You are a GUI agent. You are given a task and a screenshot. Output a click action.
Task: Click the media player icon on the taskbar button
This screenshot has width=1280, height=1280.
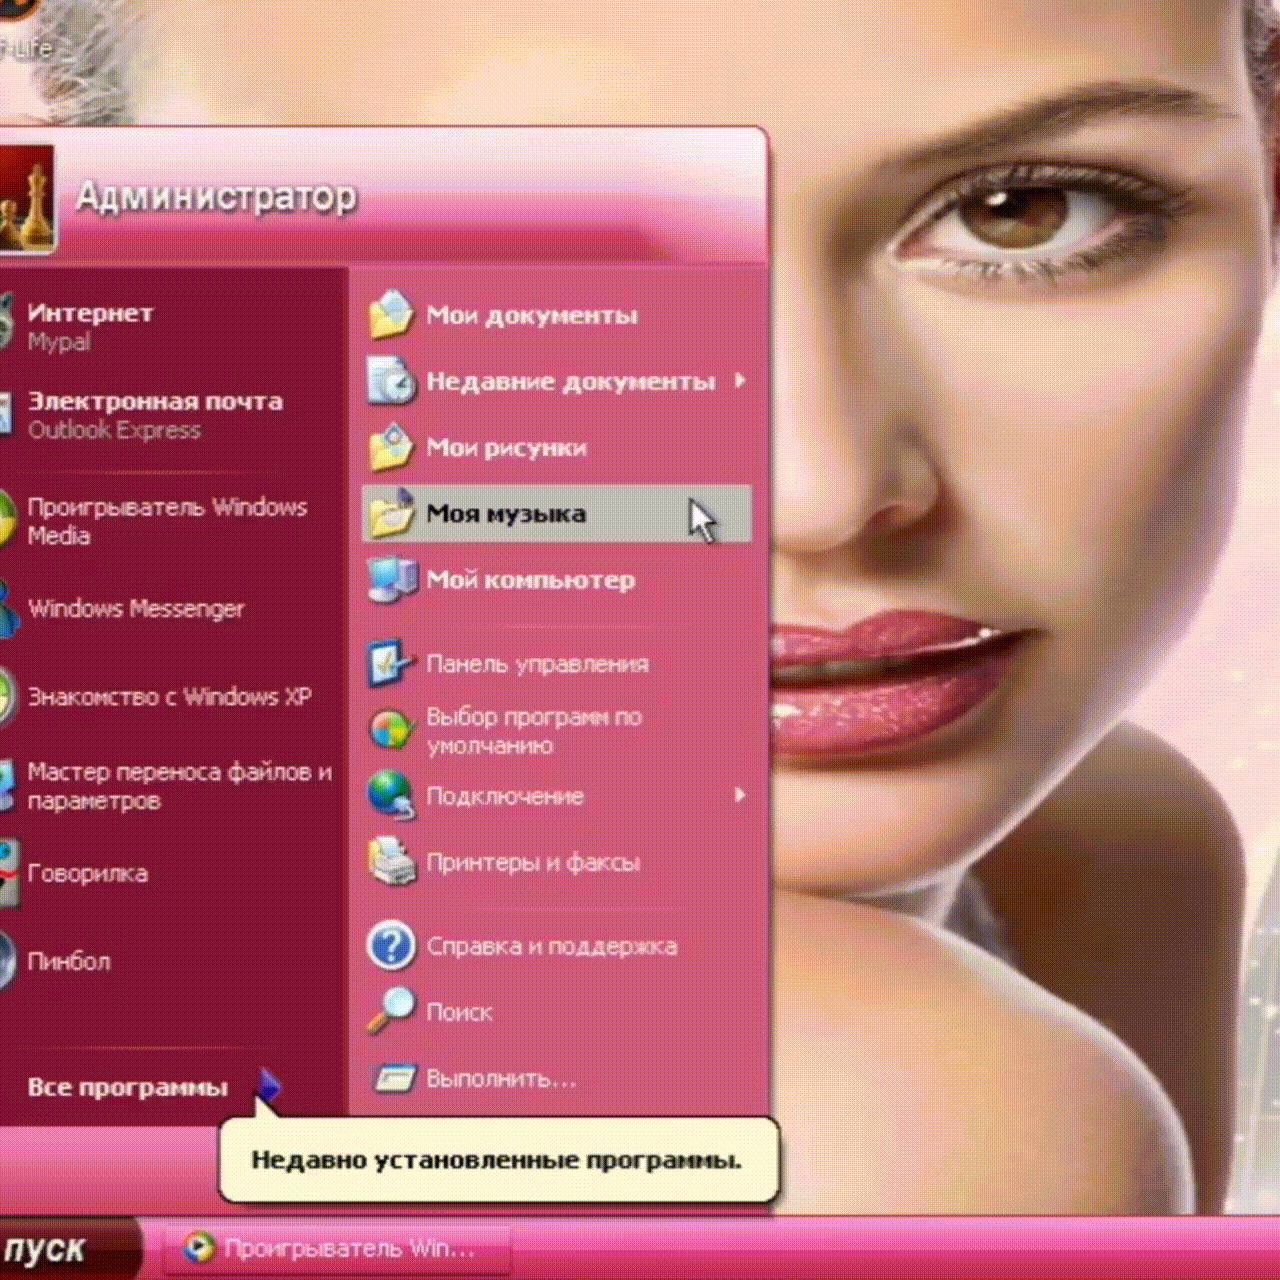point(199,1247)
